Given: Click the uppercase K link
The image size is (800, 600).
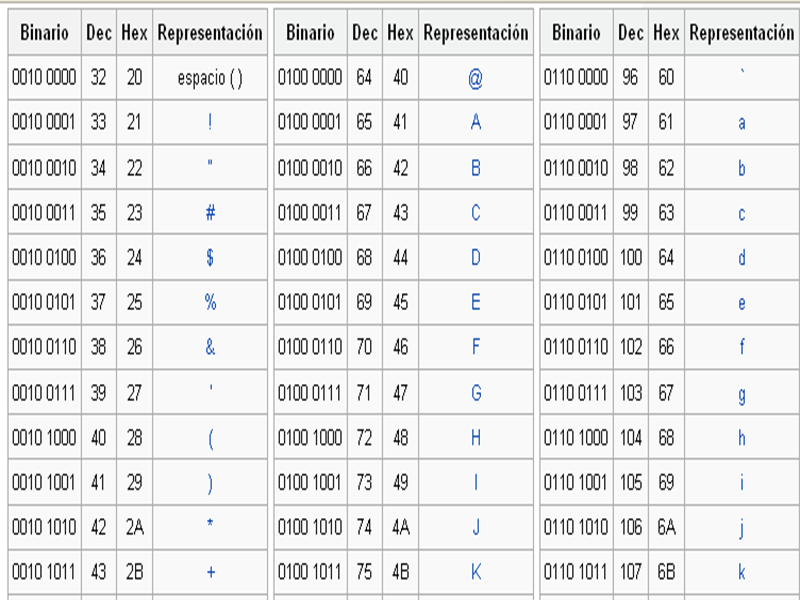Looking at the screenshot, I should [x=476, y=572].
